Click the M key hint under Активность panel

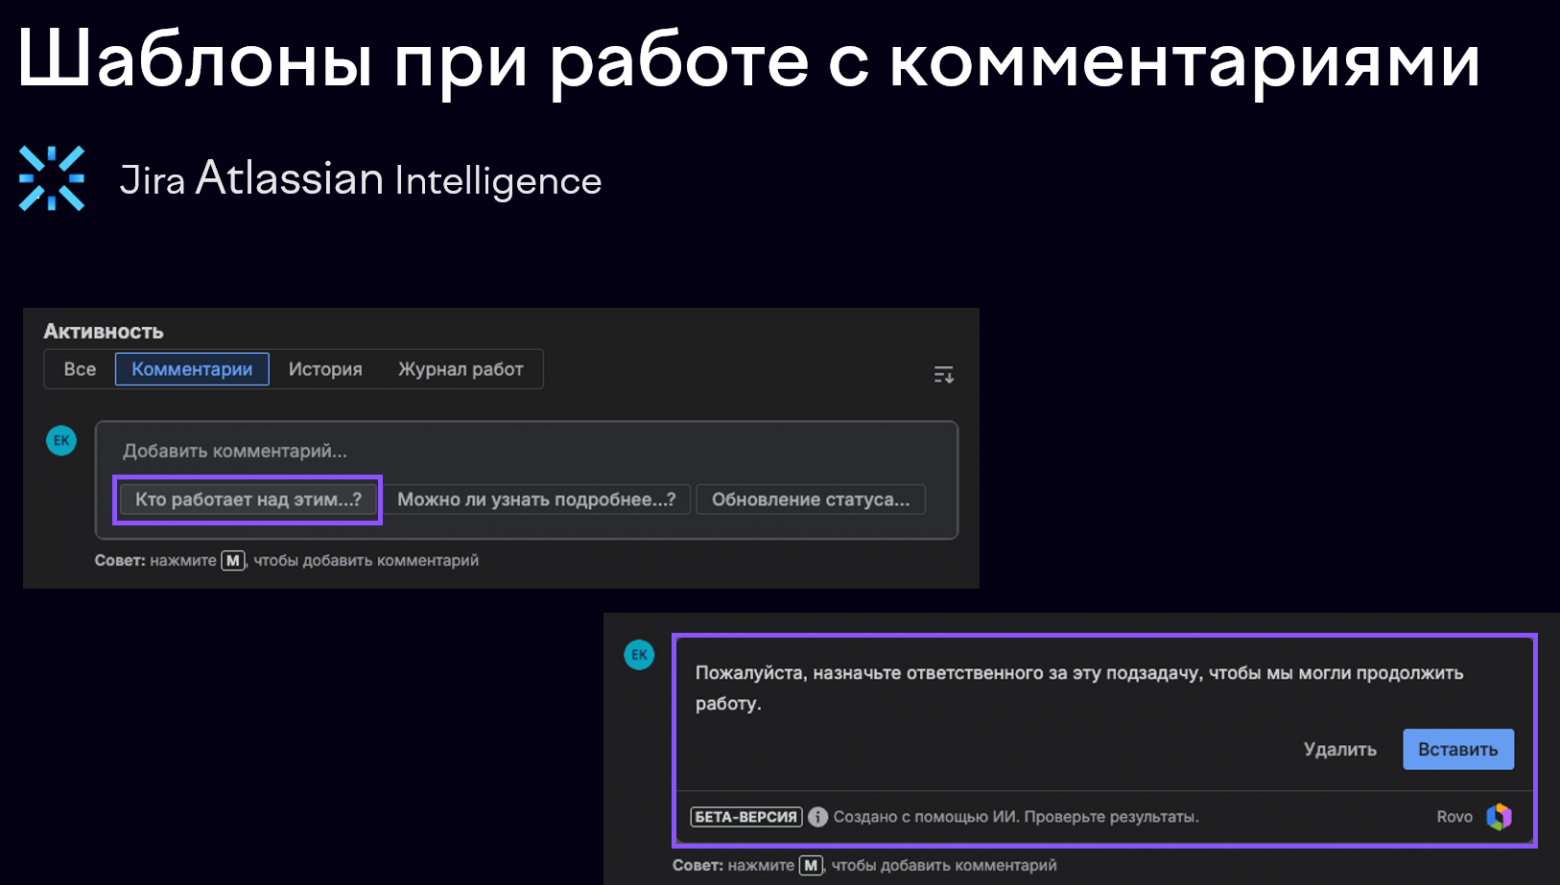pyautogui.click(x=233, y=561)
